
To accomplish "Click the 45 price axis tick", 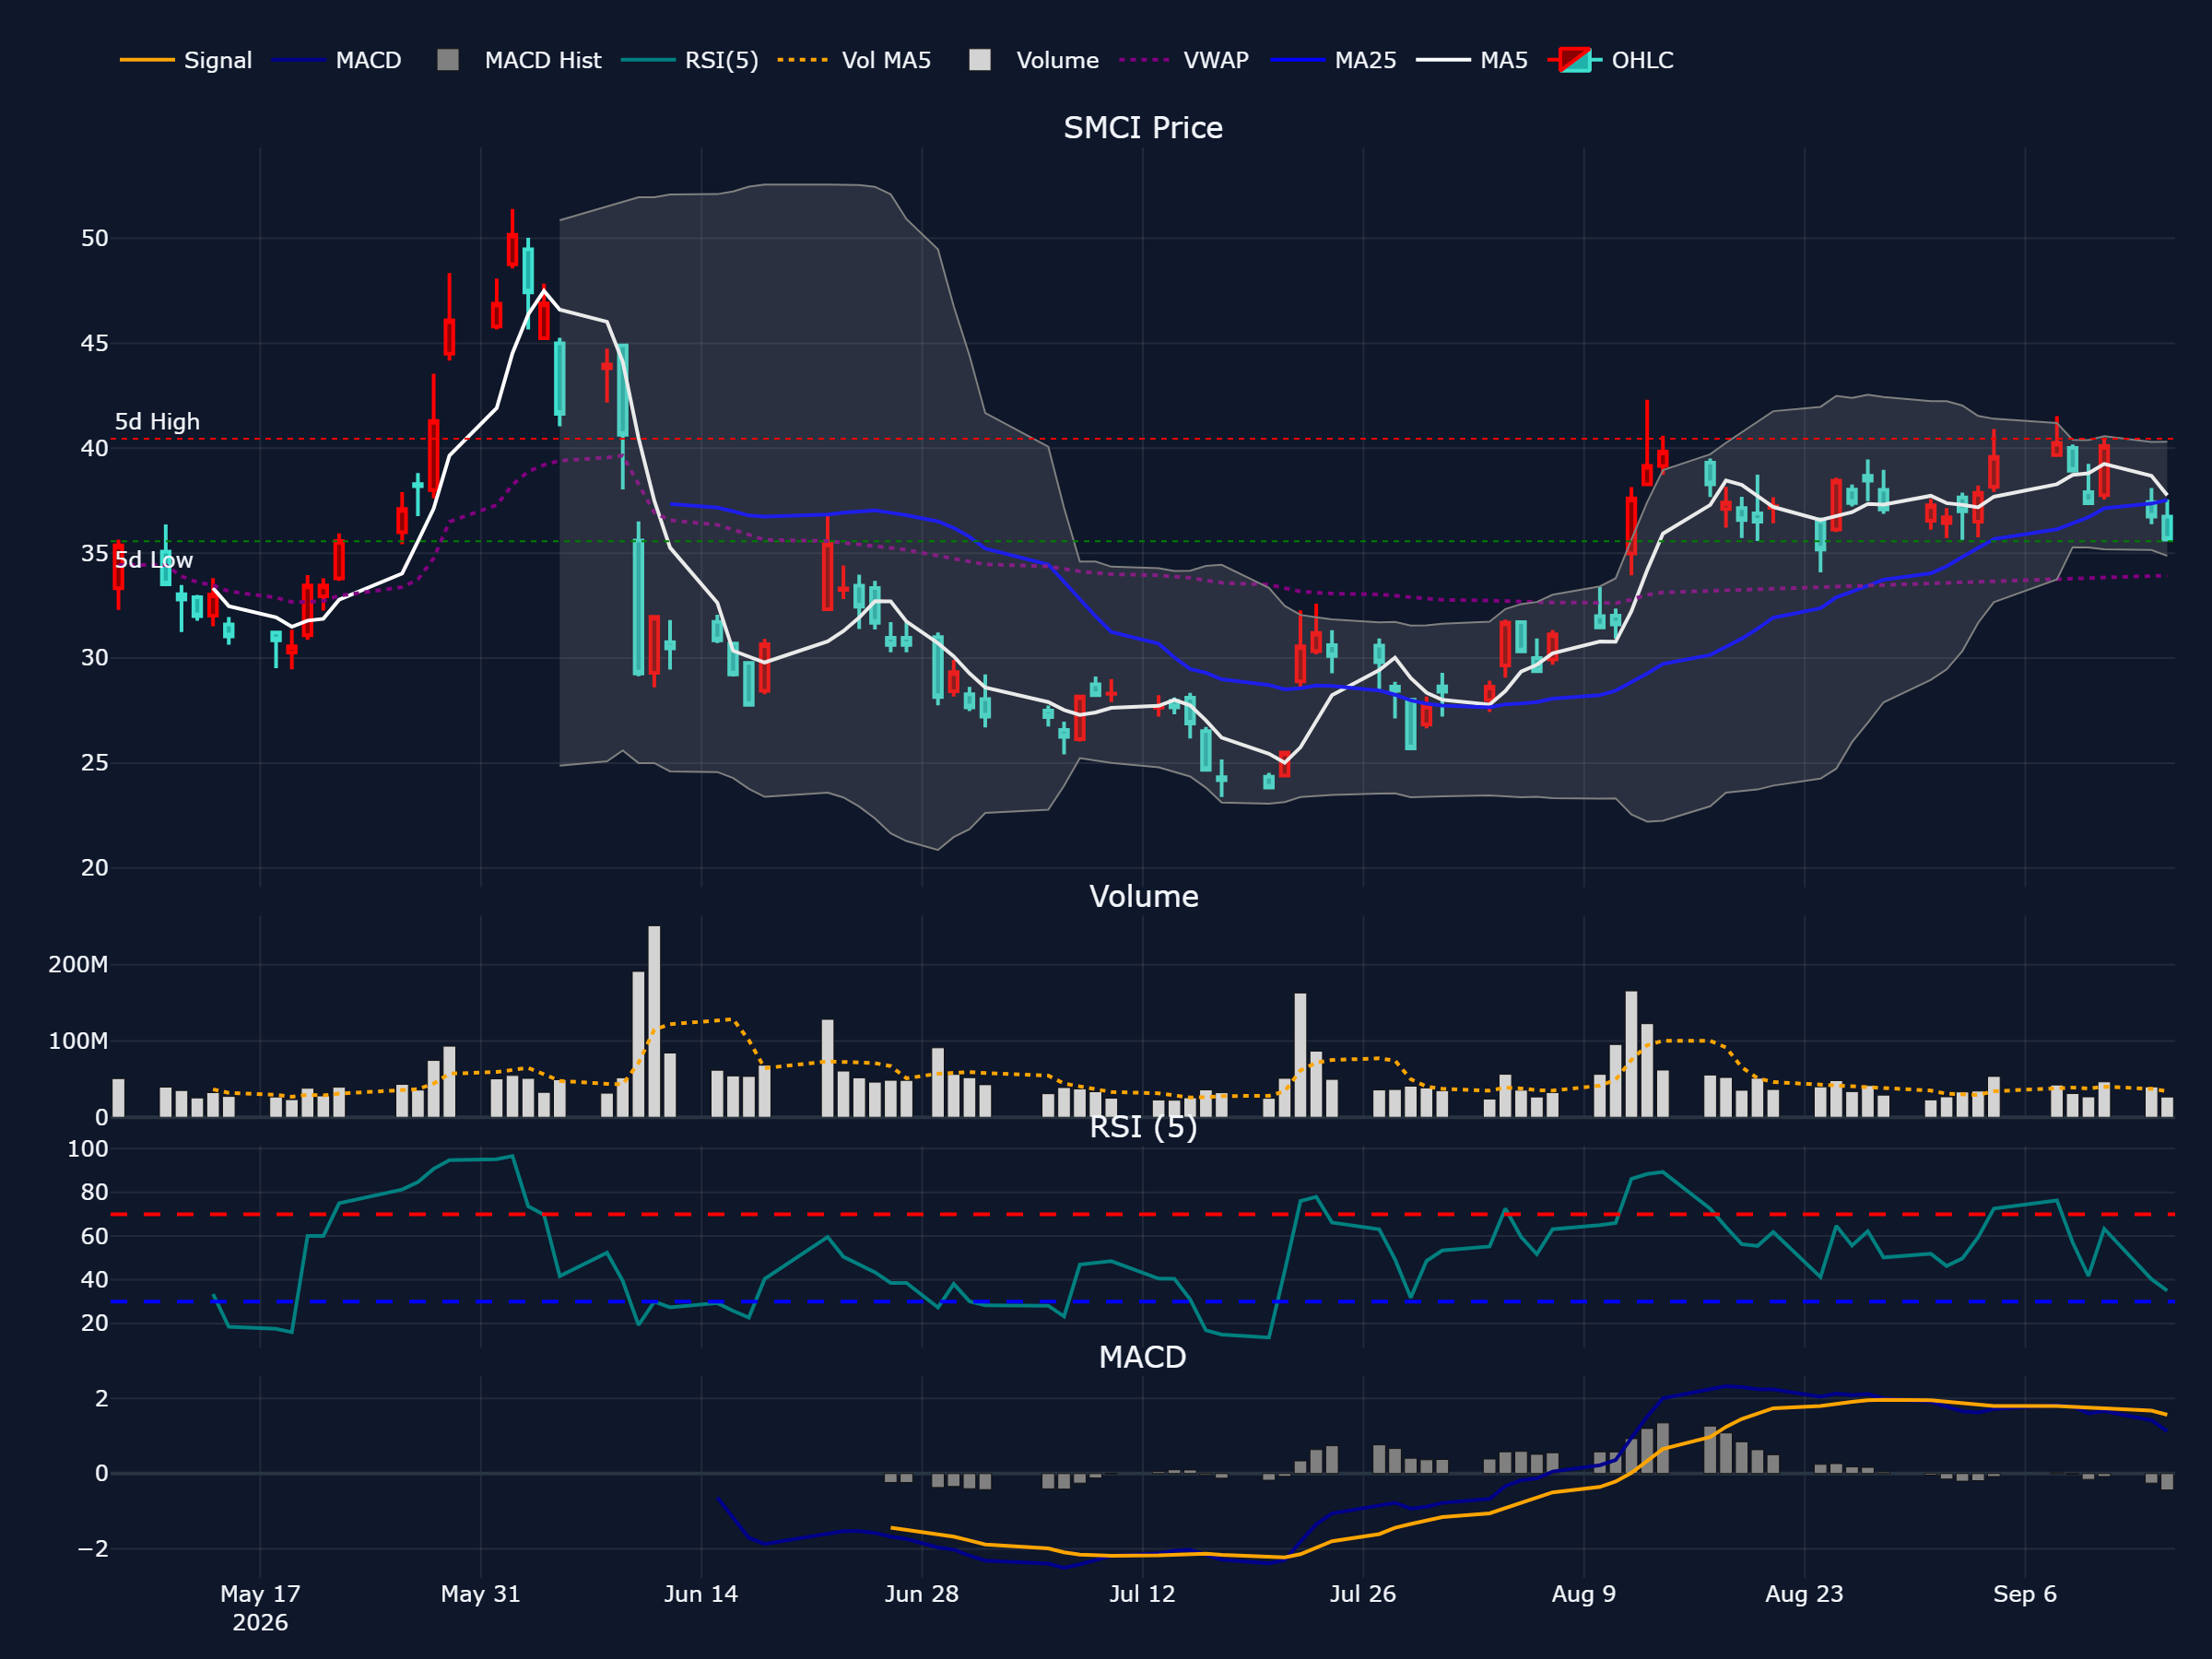I will [95, 343].
